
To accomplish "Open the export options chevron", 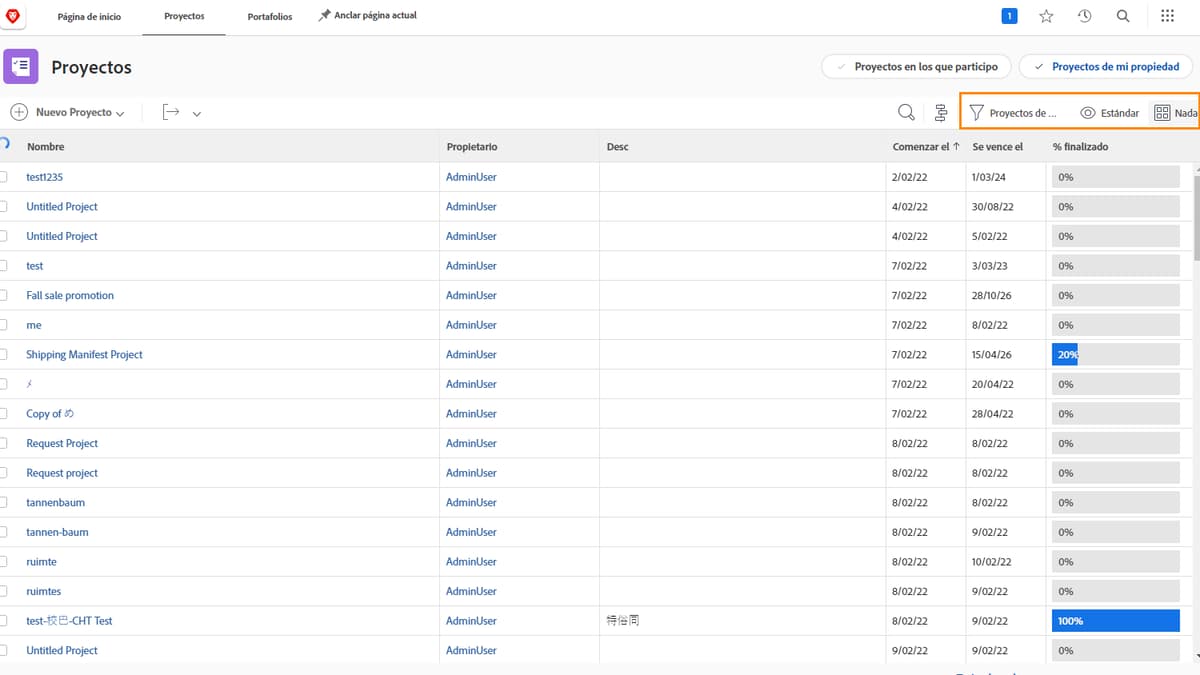I will [196, 112].
